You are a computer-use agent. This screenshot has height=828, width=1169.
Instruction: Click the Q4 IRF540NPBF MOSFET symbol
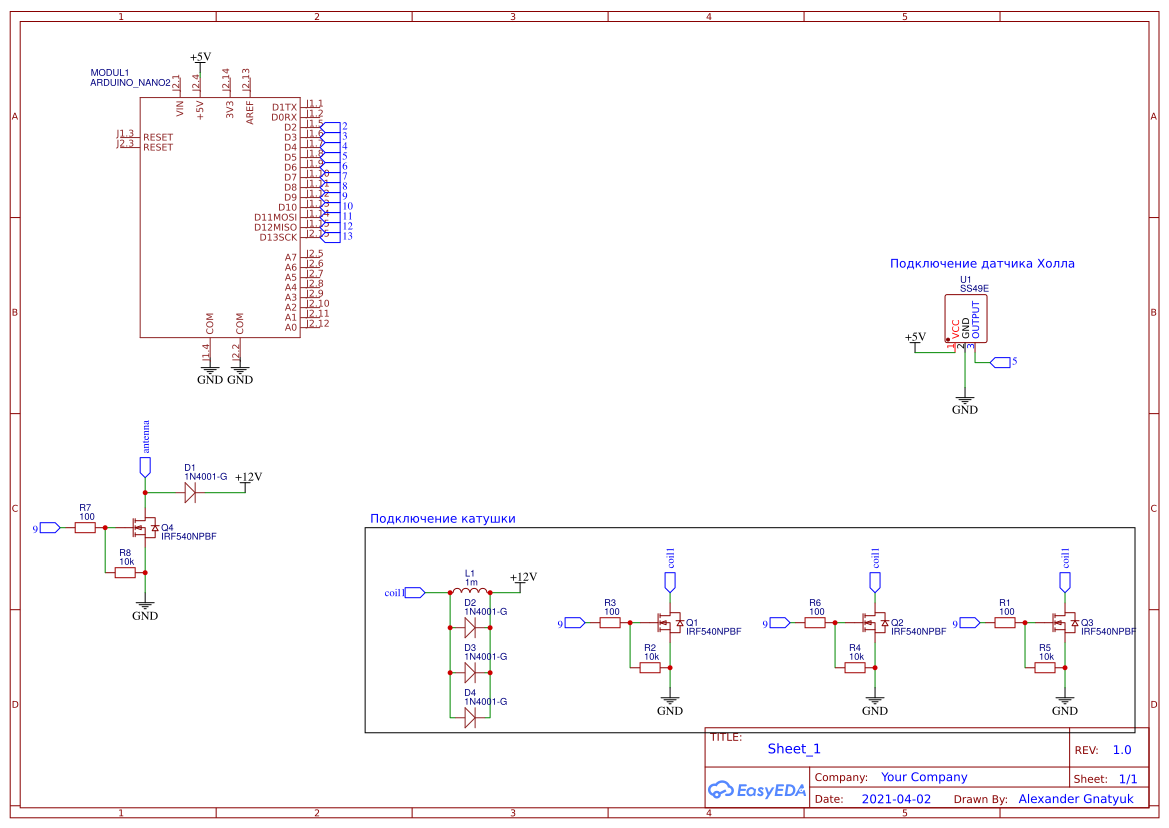point(145,528)
